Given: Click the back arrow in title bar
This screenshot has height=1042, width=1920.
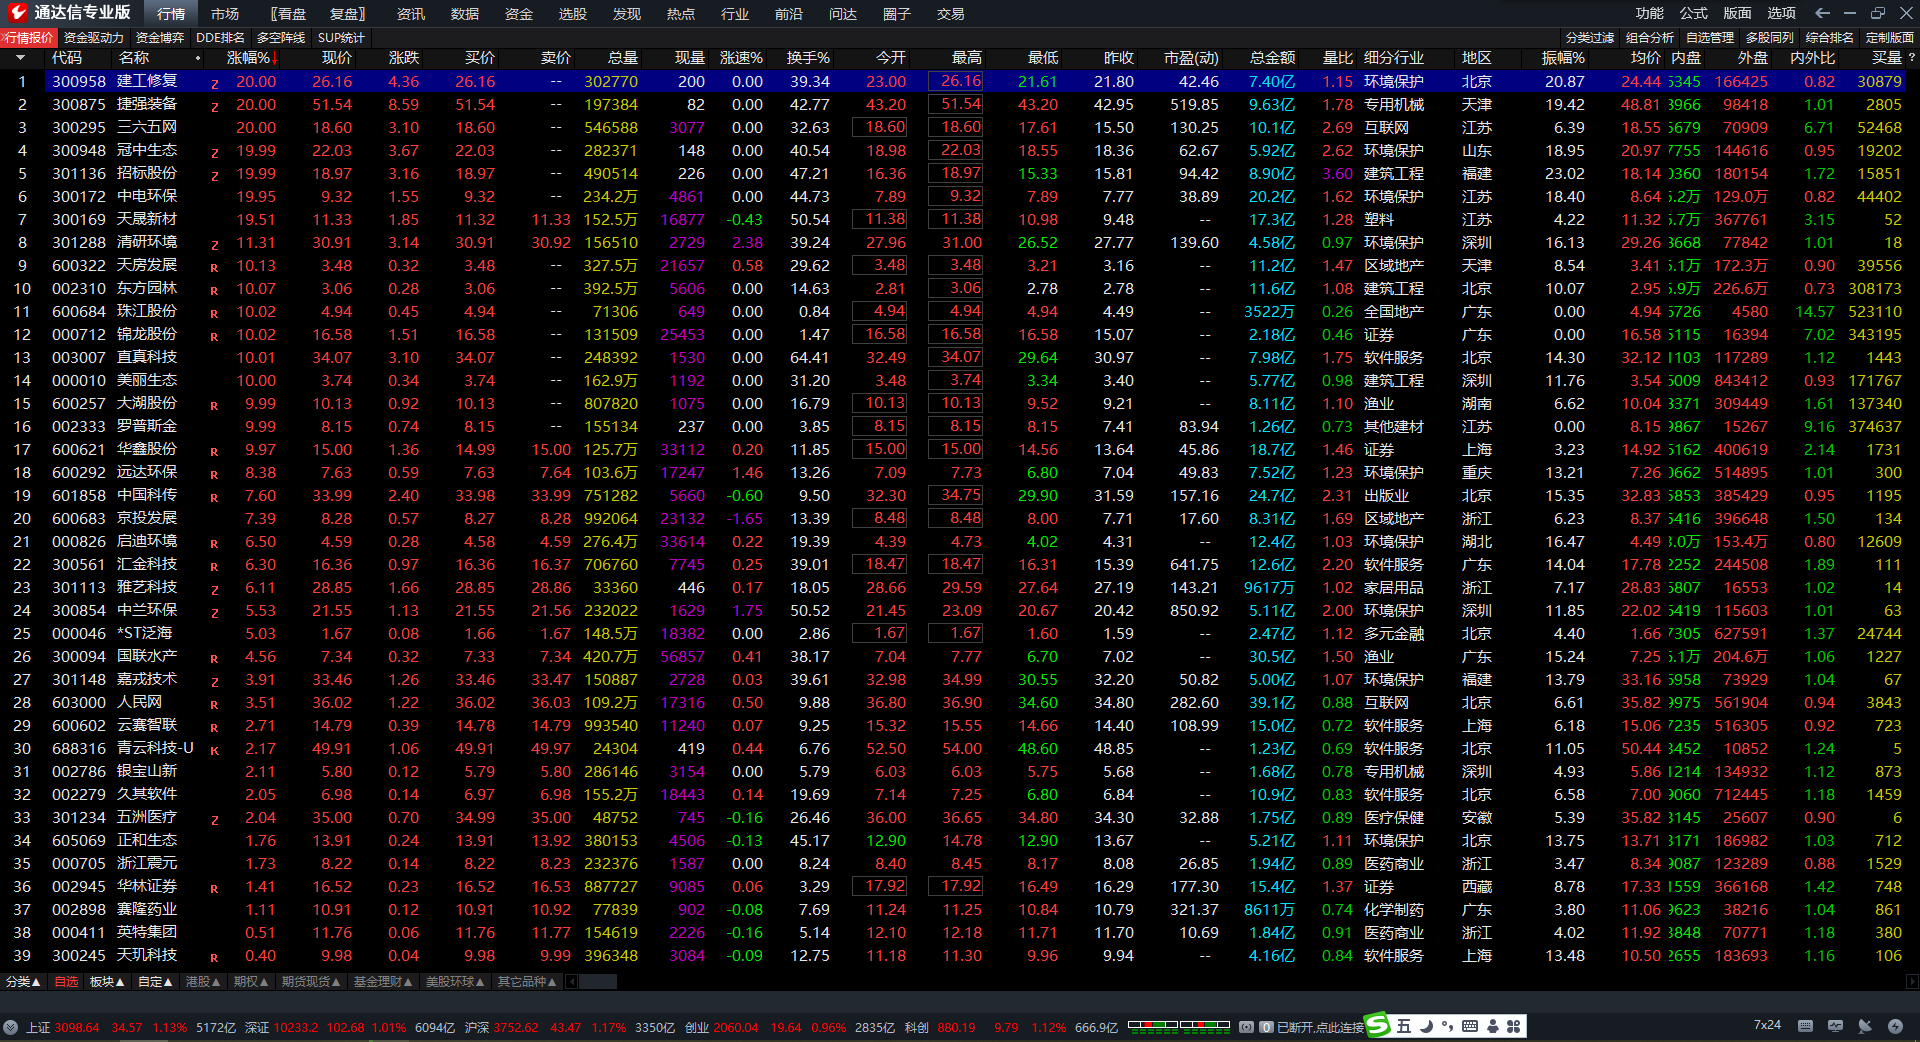Looking at the screenshot, I should click(1822, 13).
